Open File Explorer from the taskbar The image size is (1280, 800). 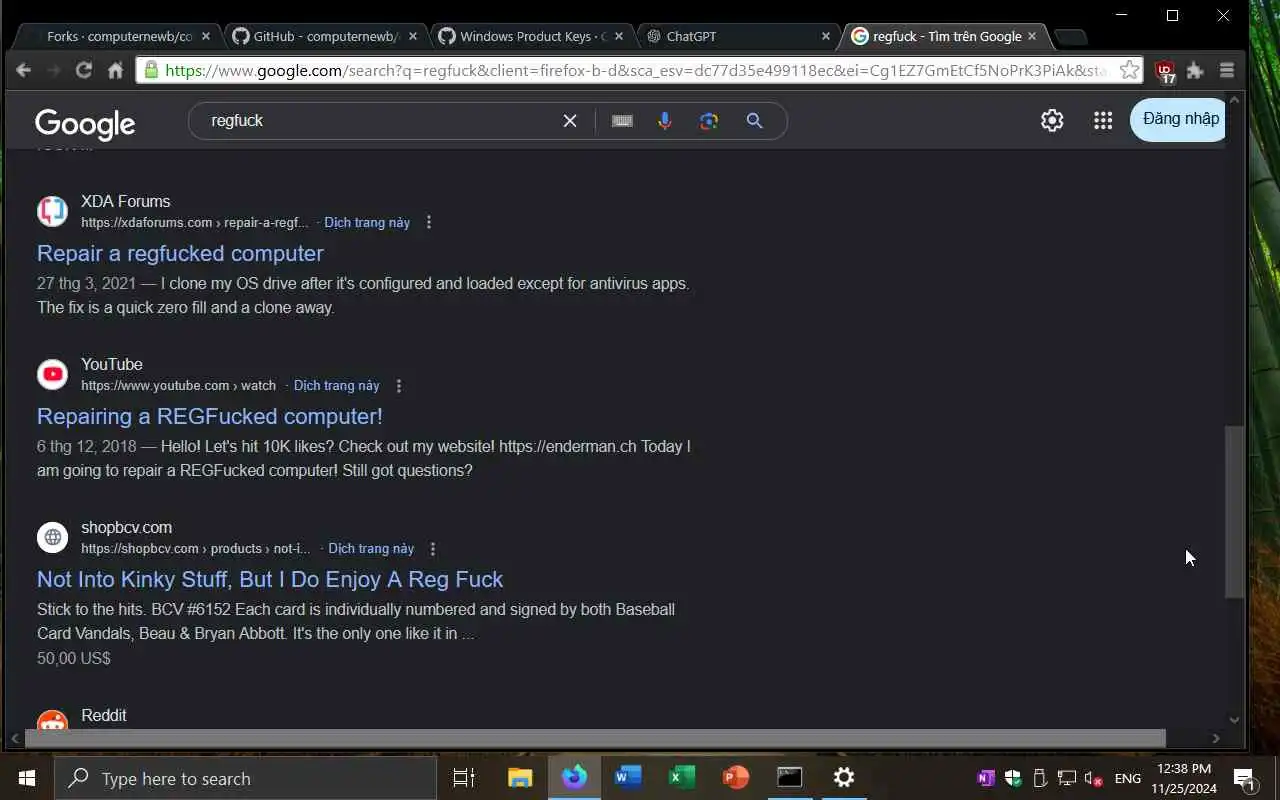click(x=520, y=778)
